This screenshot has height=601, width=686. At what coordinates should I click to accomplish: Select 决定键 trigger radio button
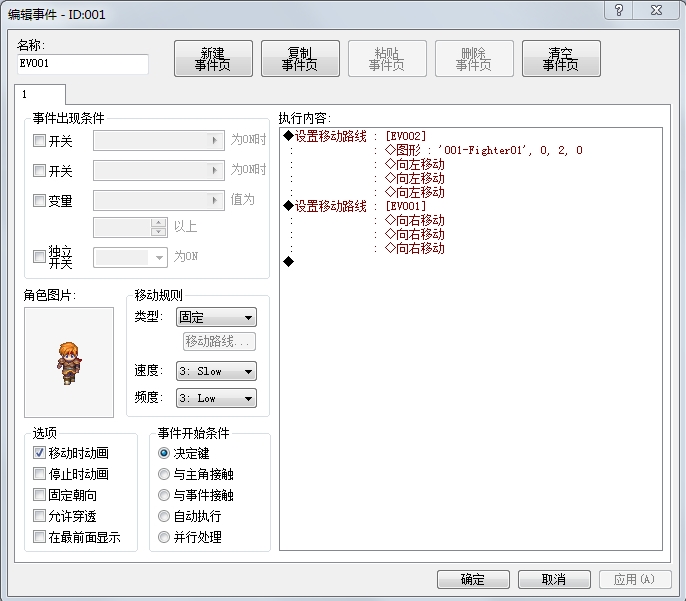164,453
